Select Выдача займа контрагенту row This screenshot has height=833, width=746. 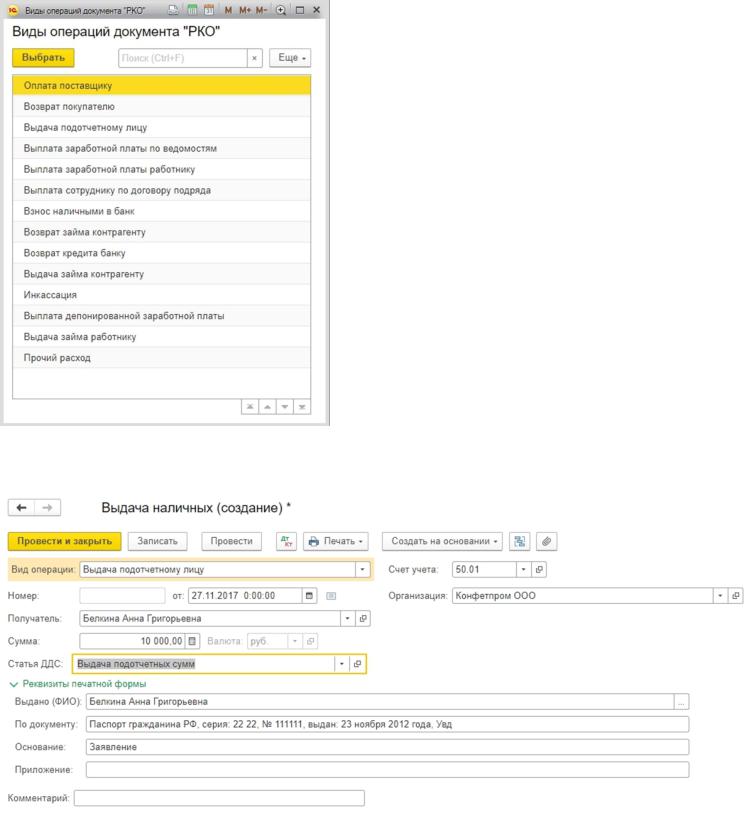tap(162, 274)
